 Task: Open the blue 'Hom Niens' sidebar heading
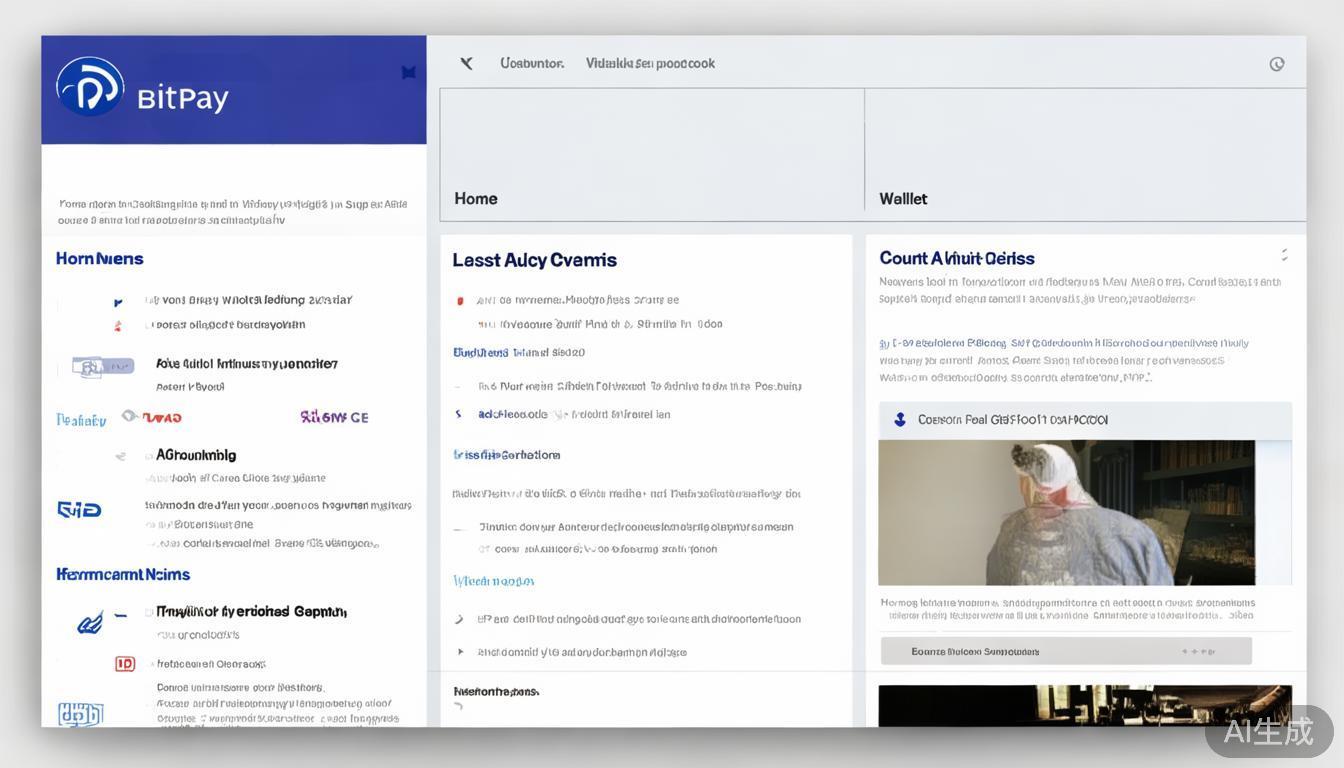[100, 259]
